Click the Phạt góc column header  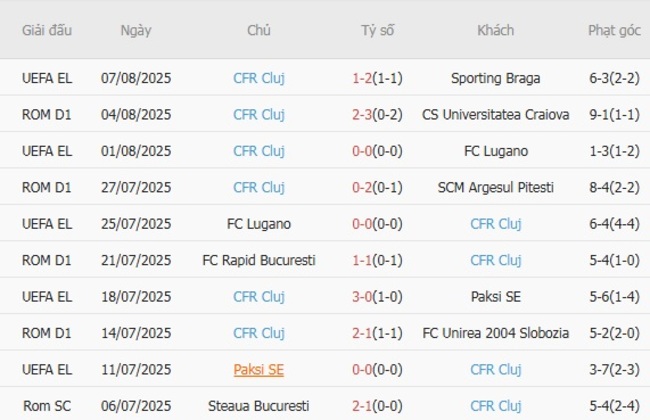point(614,30)
